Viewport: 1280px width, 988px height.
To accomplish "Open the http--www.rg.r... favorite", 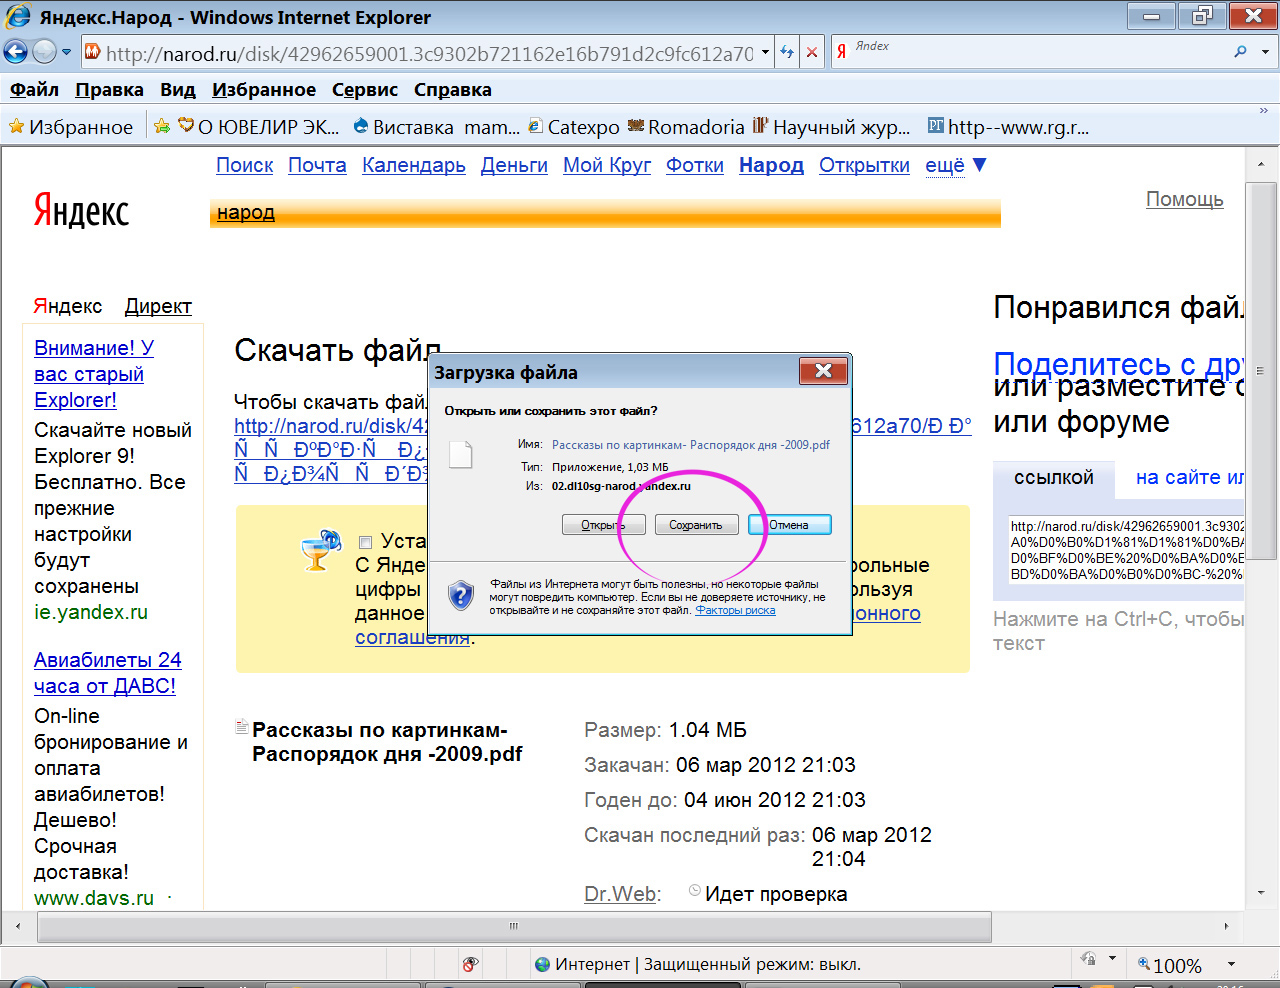I will click(1008, 127).
